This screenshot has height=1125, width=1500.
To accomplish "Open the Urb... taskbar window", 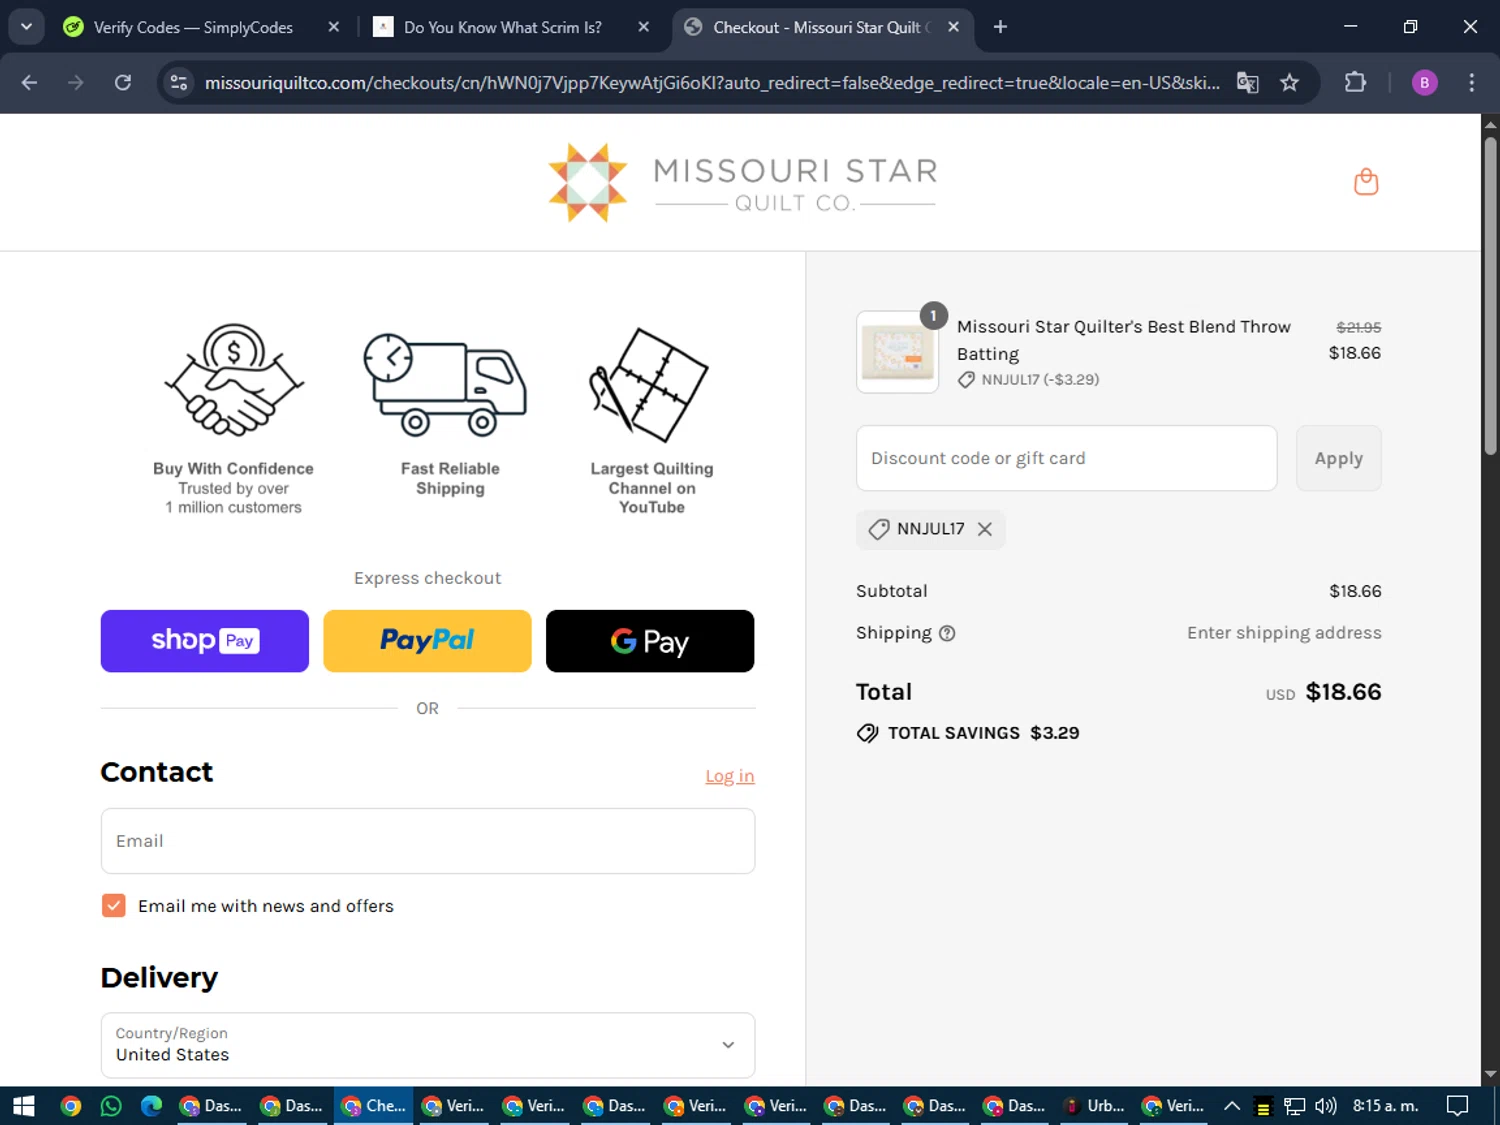I will point(1094,1106).
